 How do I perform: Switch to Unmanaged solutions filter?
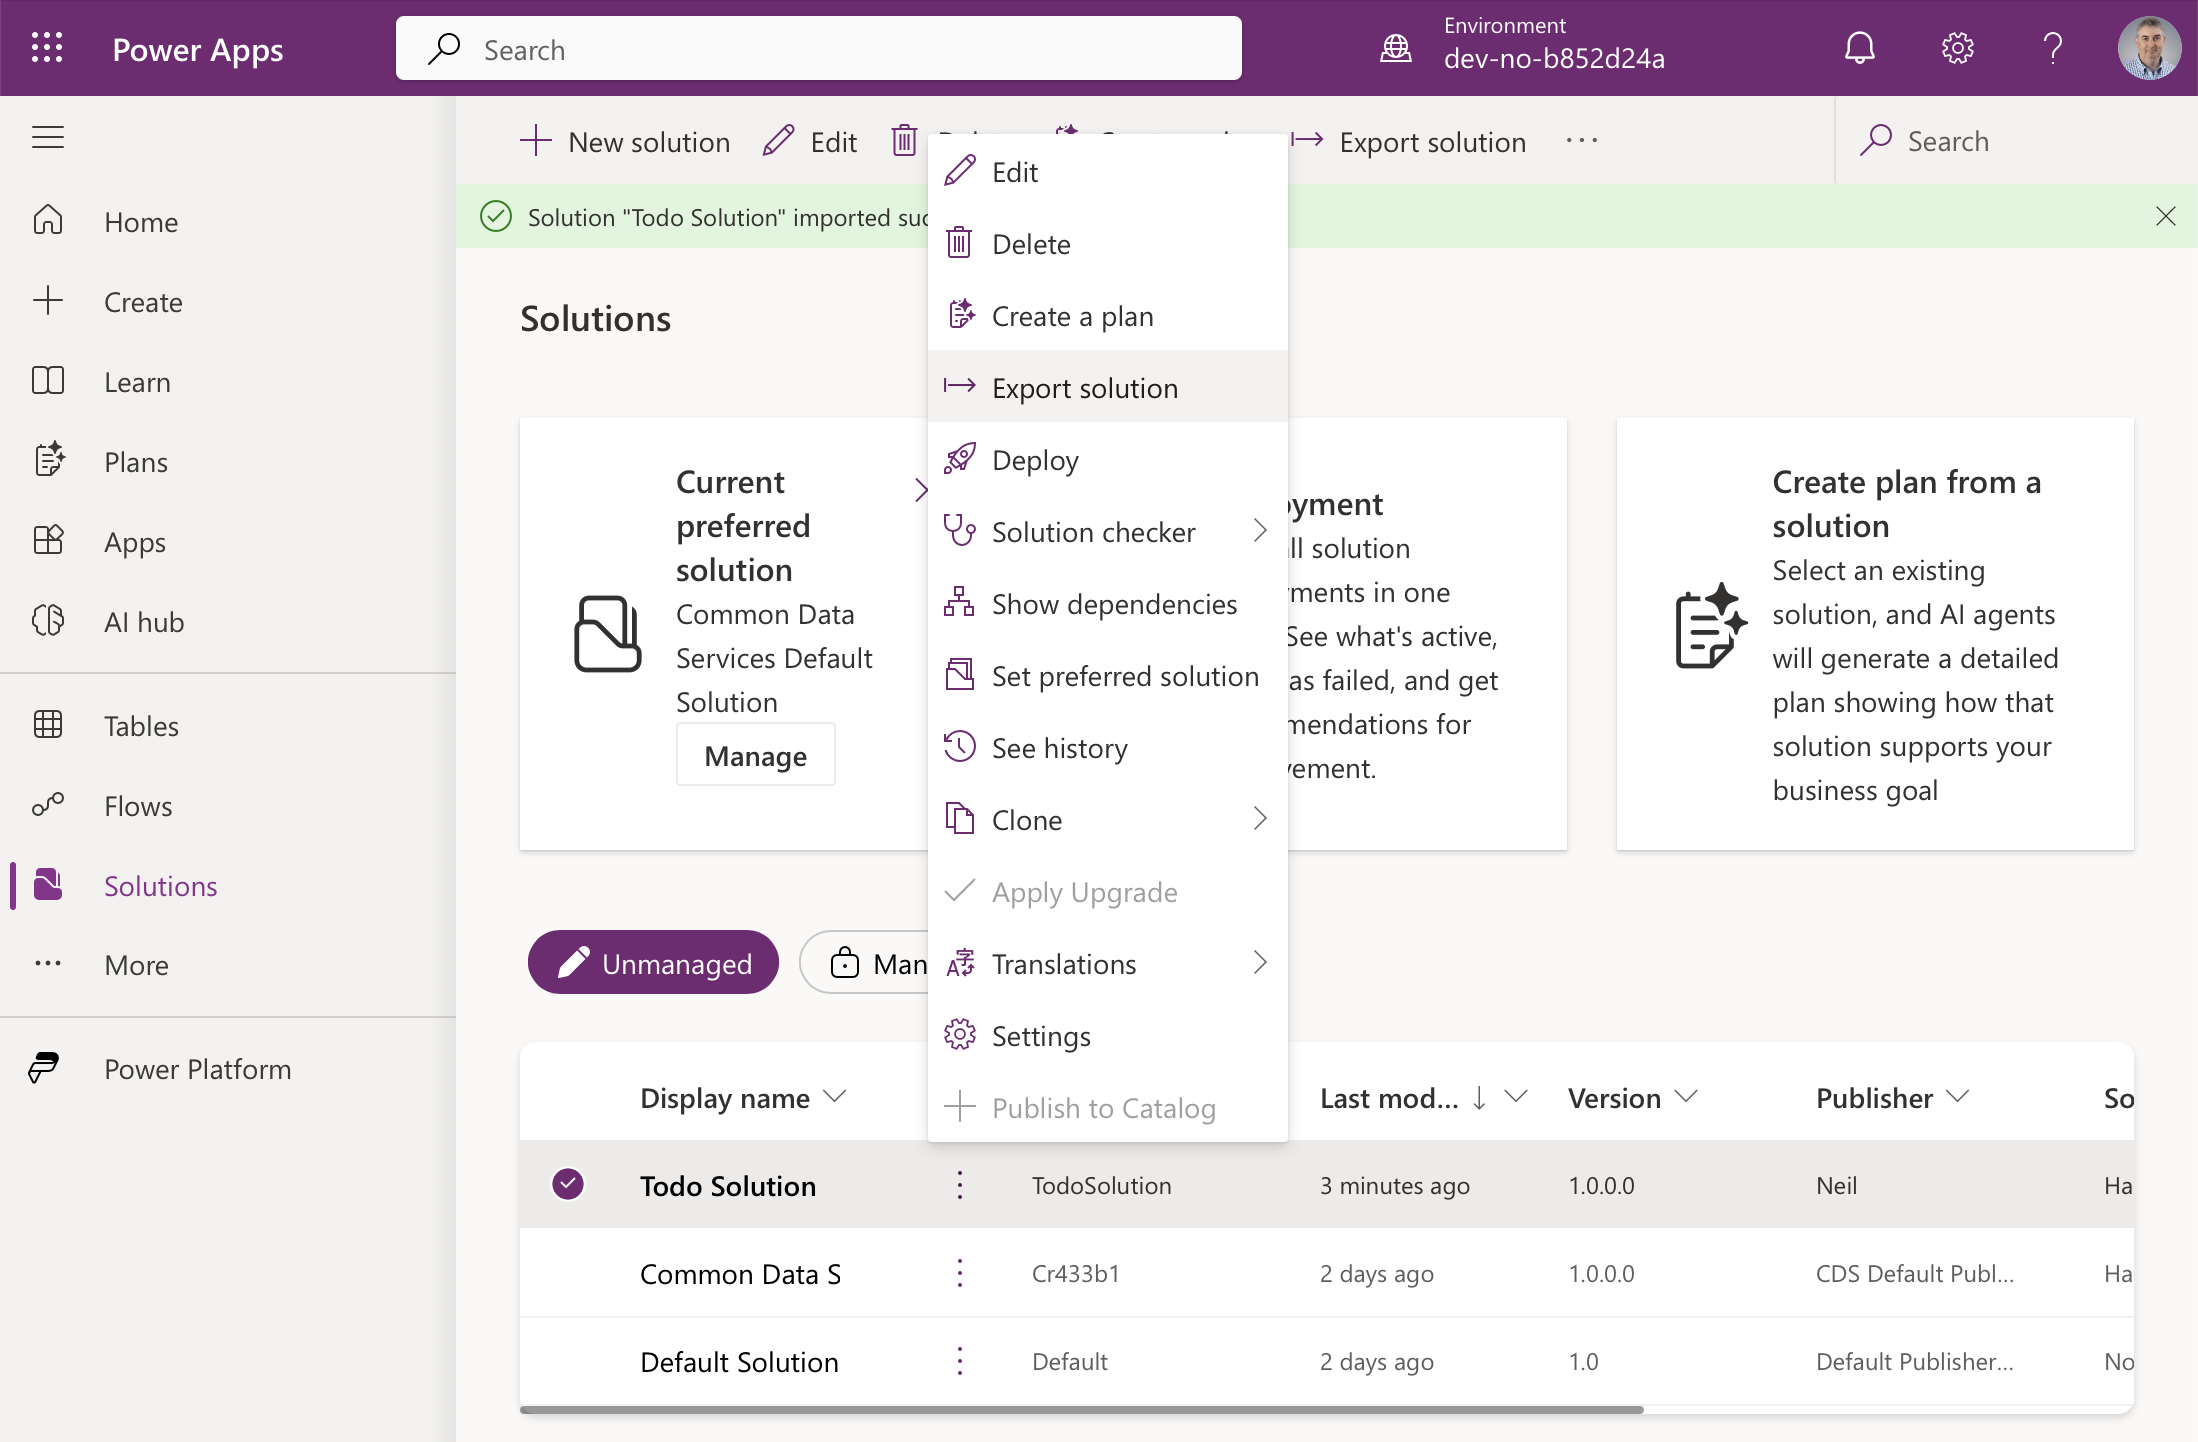654,963
